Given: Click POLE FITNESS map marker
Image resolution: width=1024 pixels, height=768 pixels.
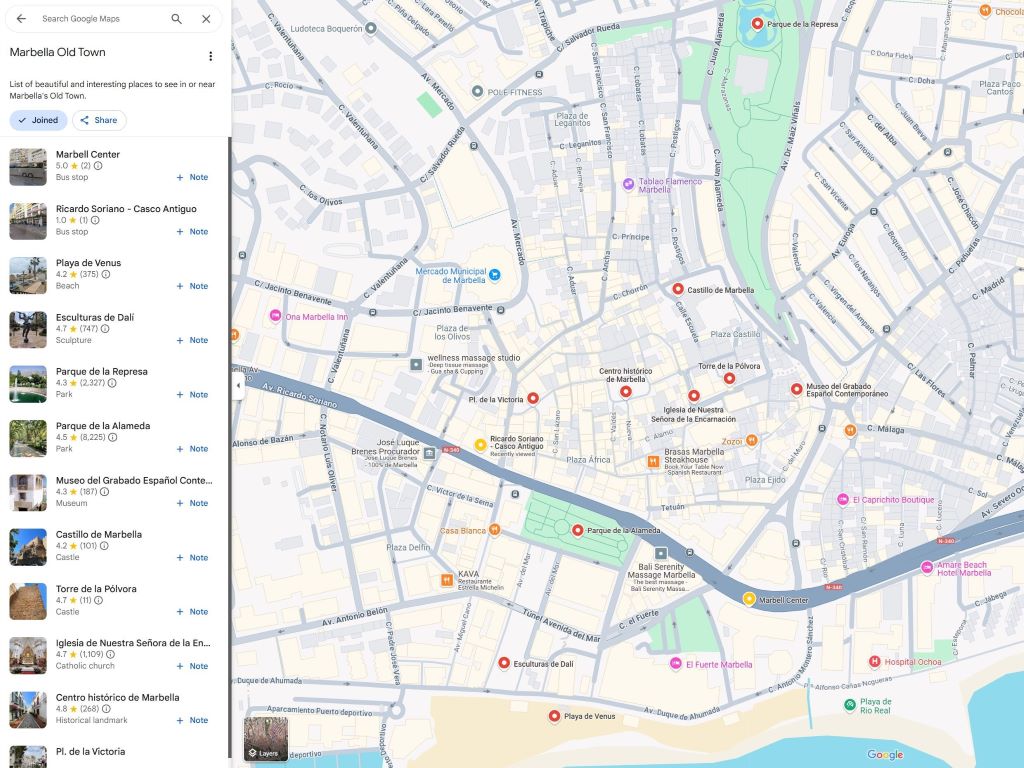Looking at the screenshot, I should point(477,91).
